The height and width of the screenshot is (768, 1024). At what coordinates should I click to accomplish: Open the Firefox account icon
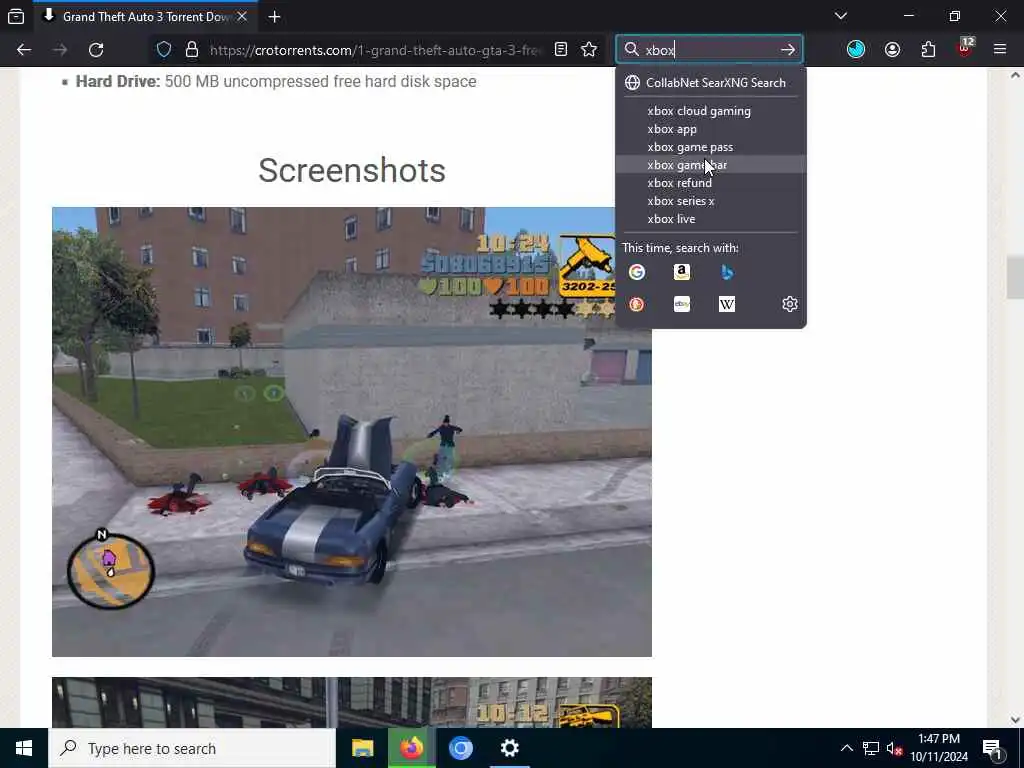(892, 50)
